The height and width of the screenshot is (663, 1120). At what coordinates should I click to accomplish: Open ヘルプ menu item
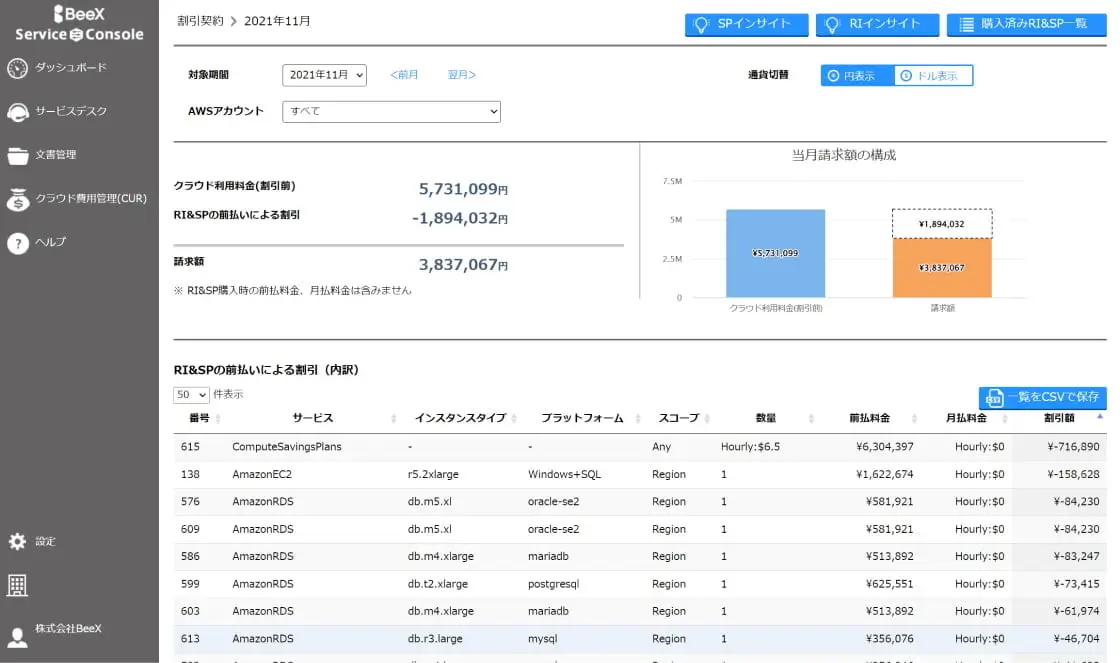click(x=51, y=242)
